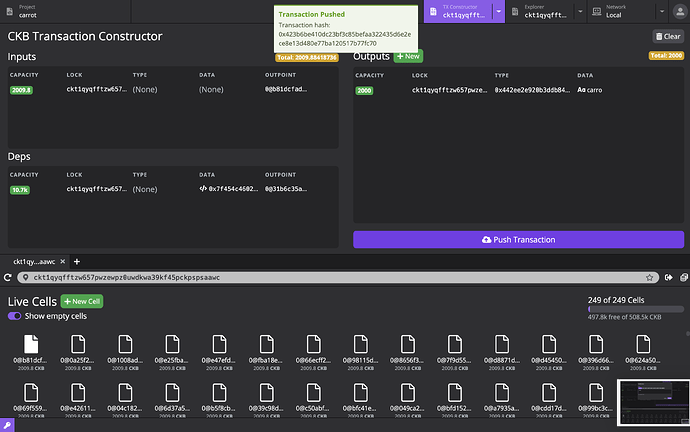
Task: Select live cell 0@b5f8cb
Action: [x=219, y=400]
